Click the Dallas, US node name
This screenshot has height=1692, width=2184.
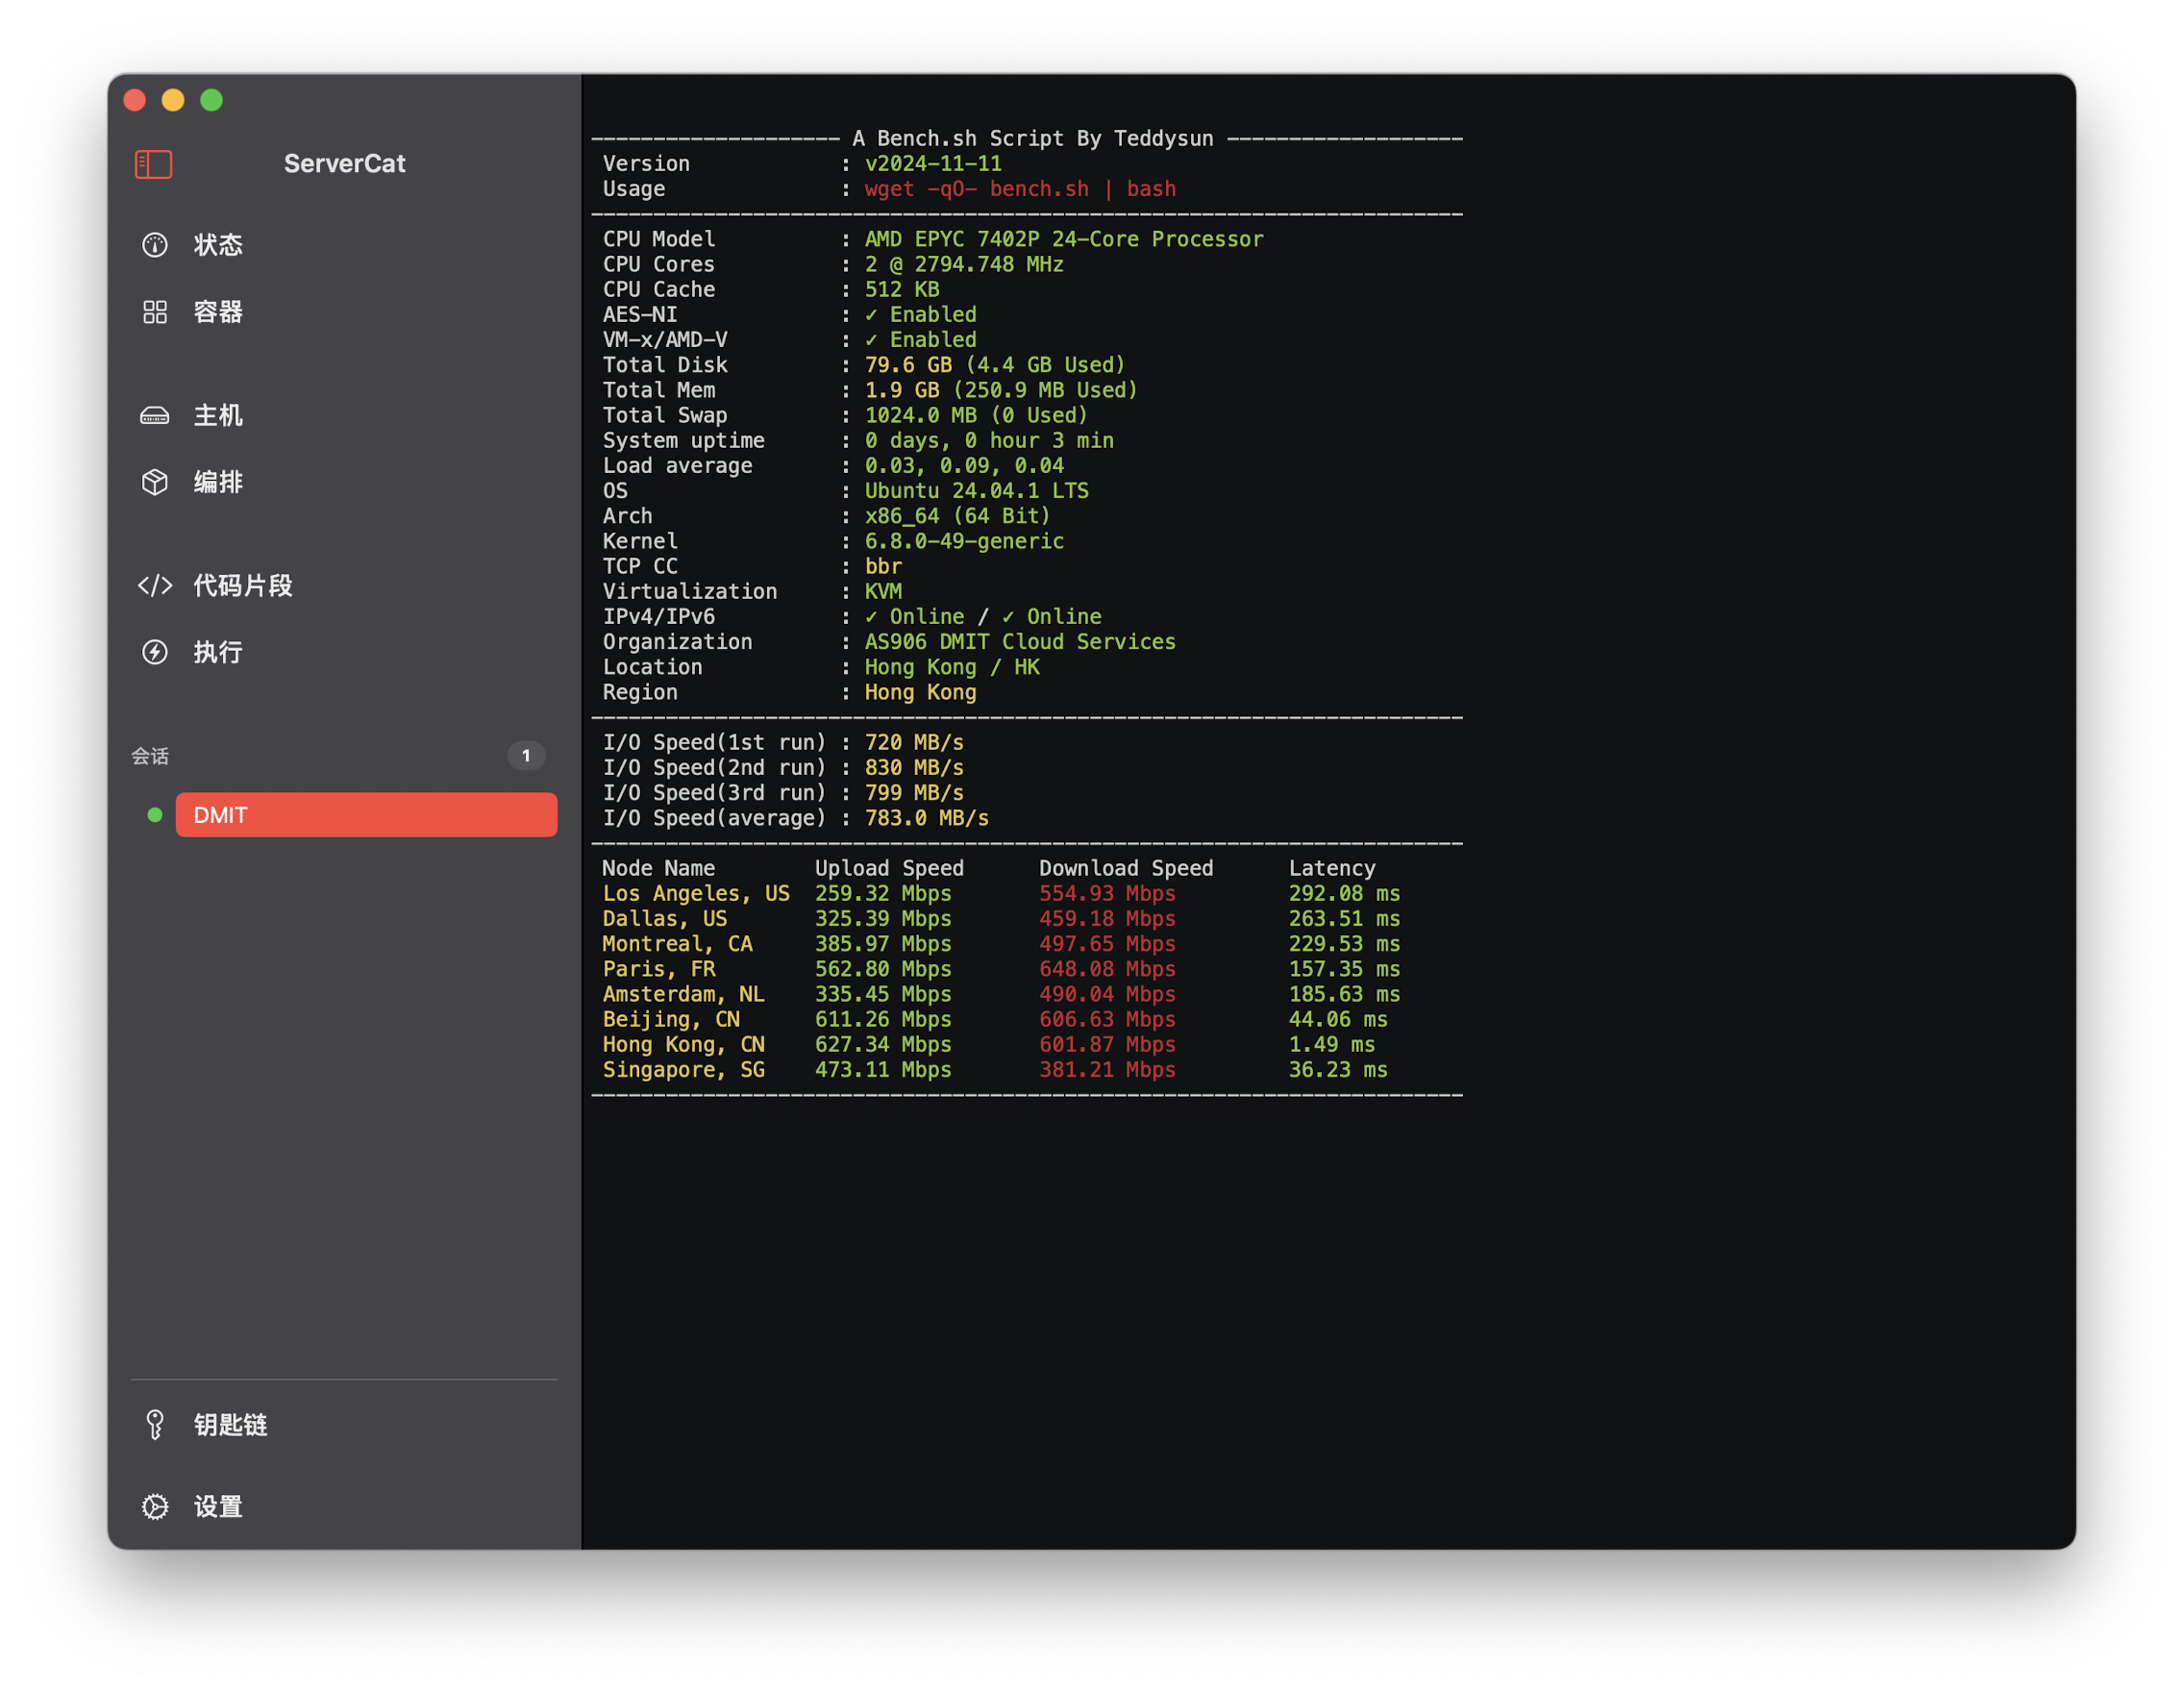[x=665, y=919]
